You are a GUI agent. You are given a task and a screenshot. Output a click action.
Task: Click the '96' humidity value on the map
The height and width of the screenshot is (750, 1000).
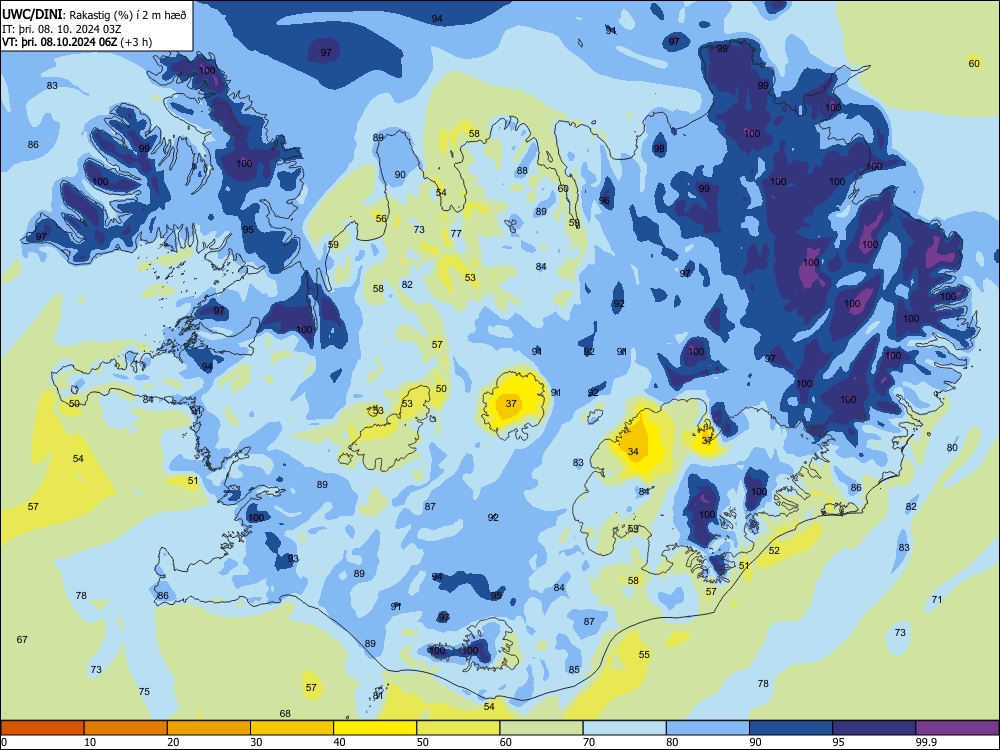604,201
